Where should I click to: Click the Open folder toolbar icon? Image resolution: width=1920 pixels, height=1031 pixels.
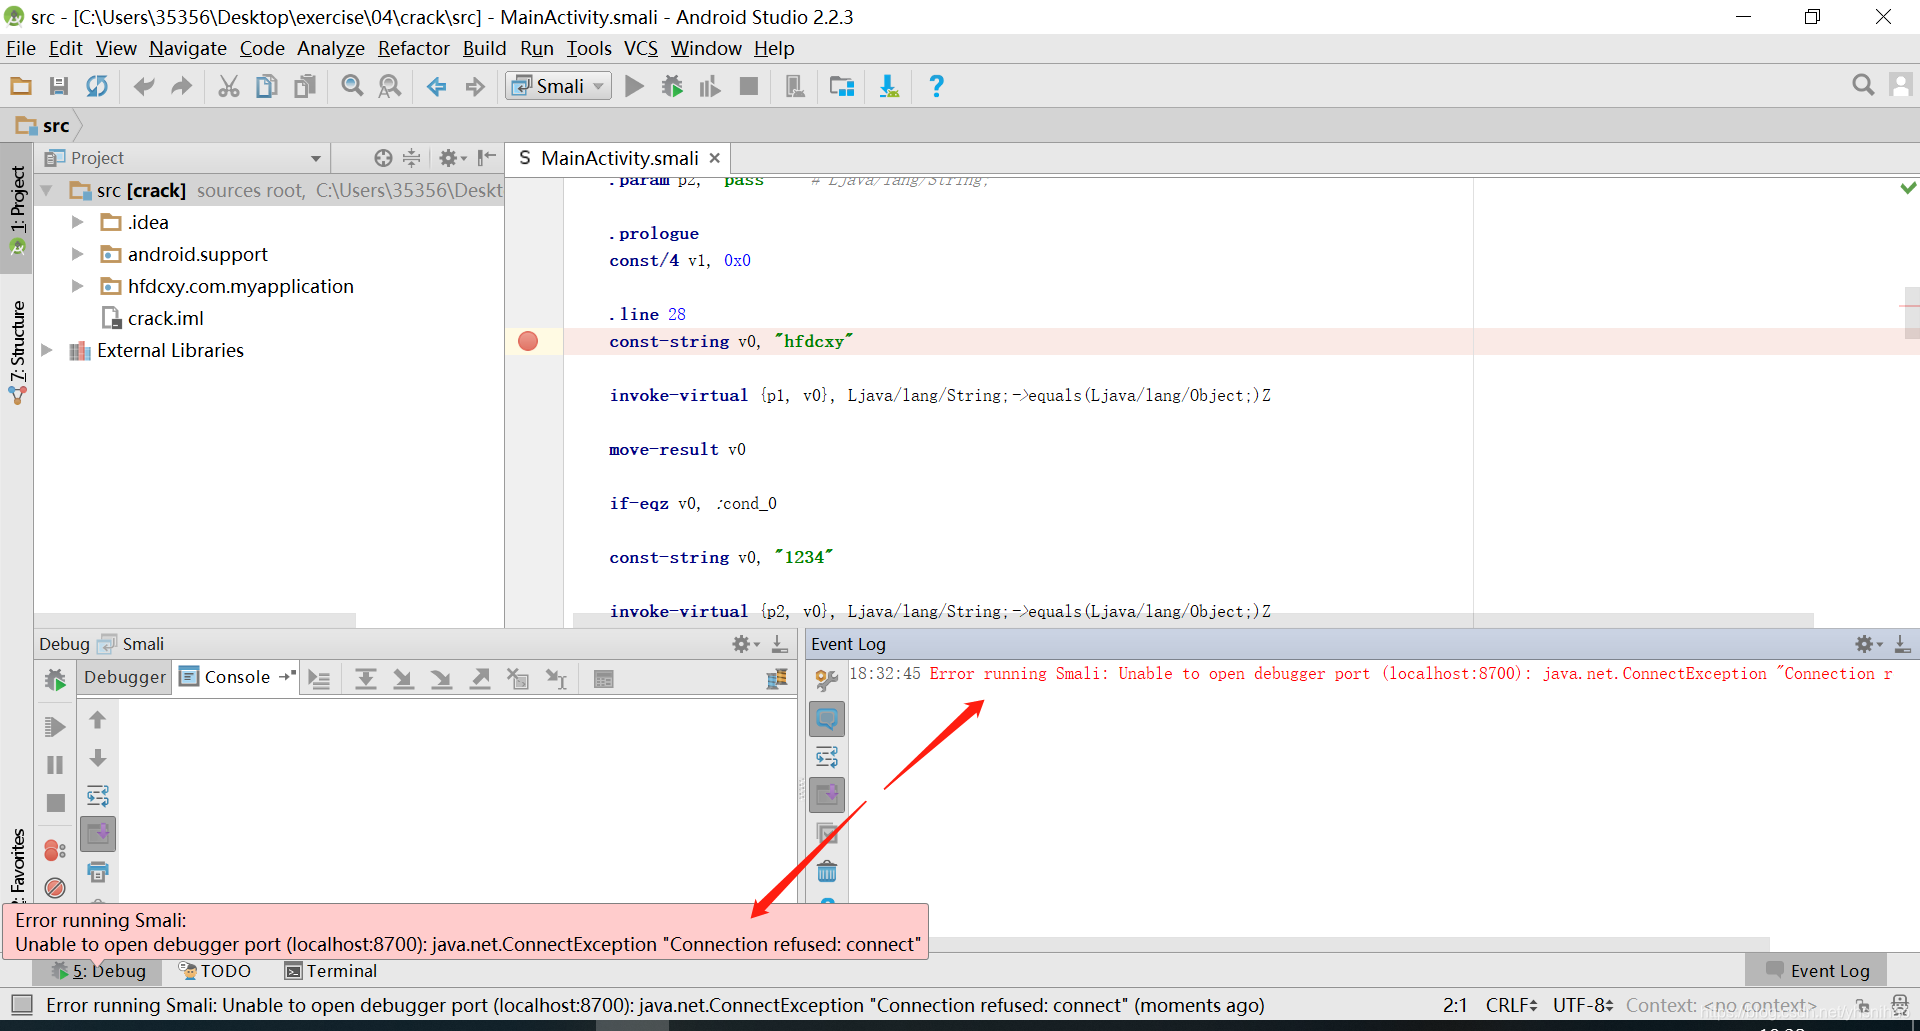(x=21, y=87)
